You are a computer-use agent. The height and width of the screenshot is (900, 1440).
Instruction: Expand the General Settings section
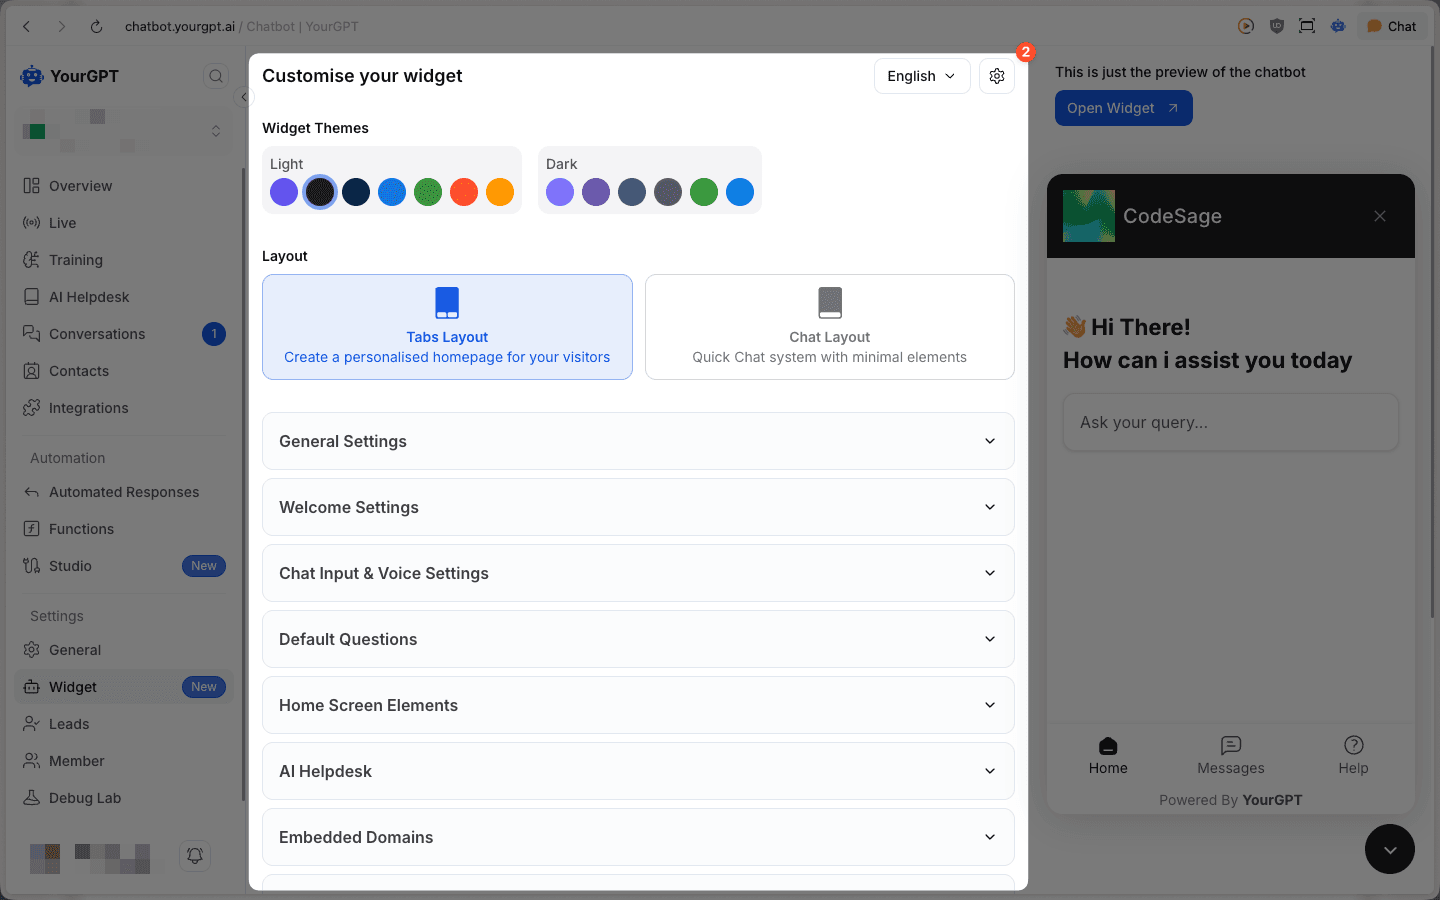tap(638, 441)
